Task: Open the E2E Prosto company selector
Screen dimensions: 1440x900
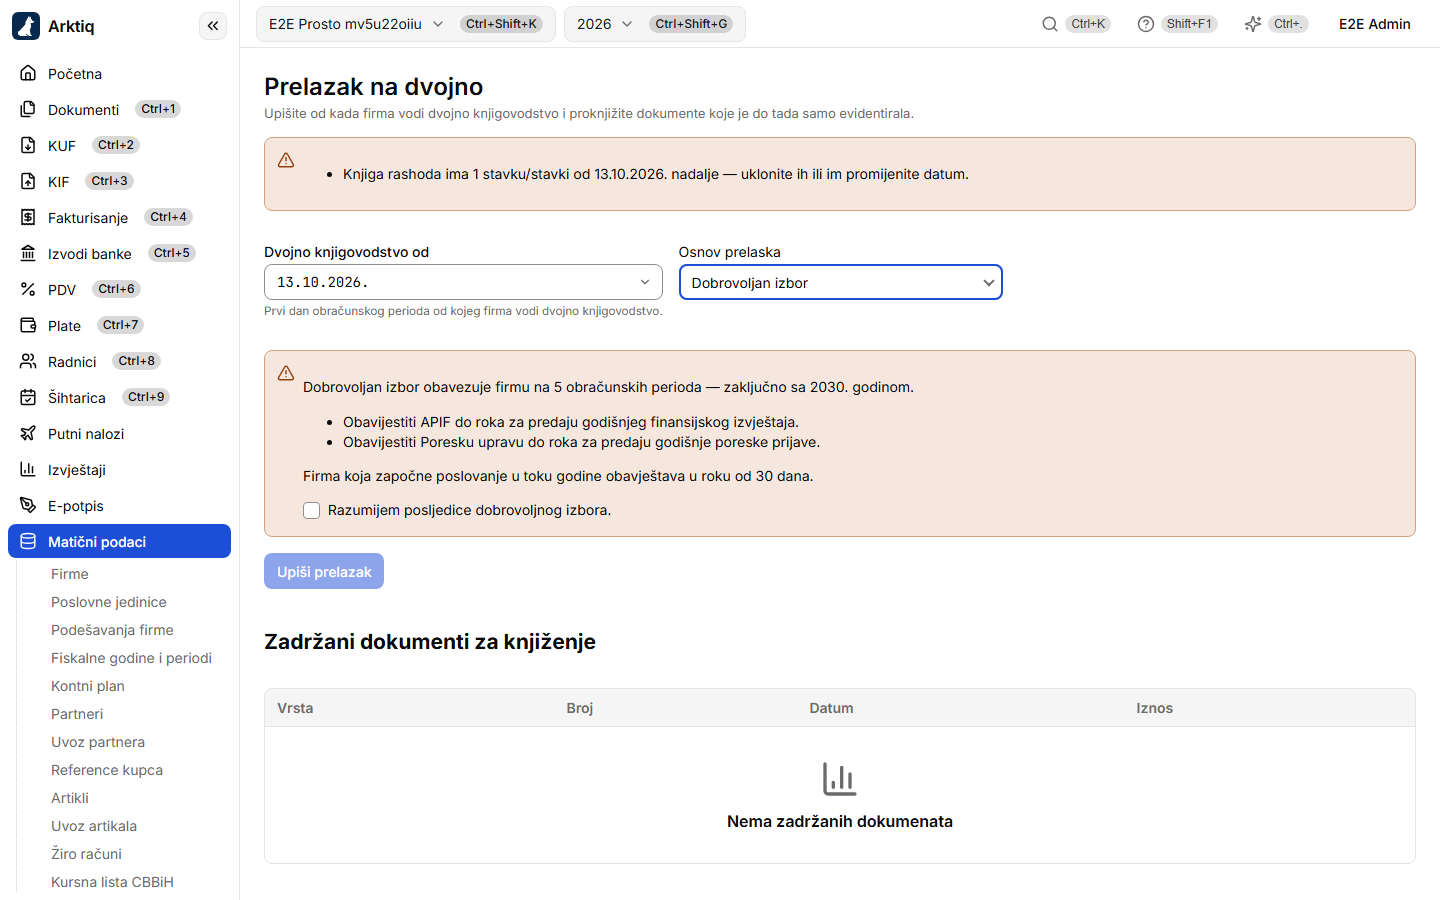Action: tap(406, 24)
